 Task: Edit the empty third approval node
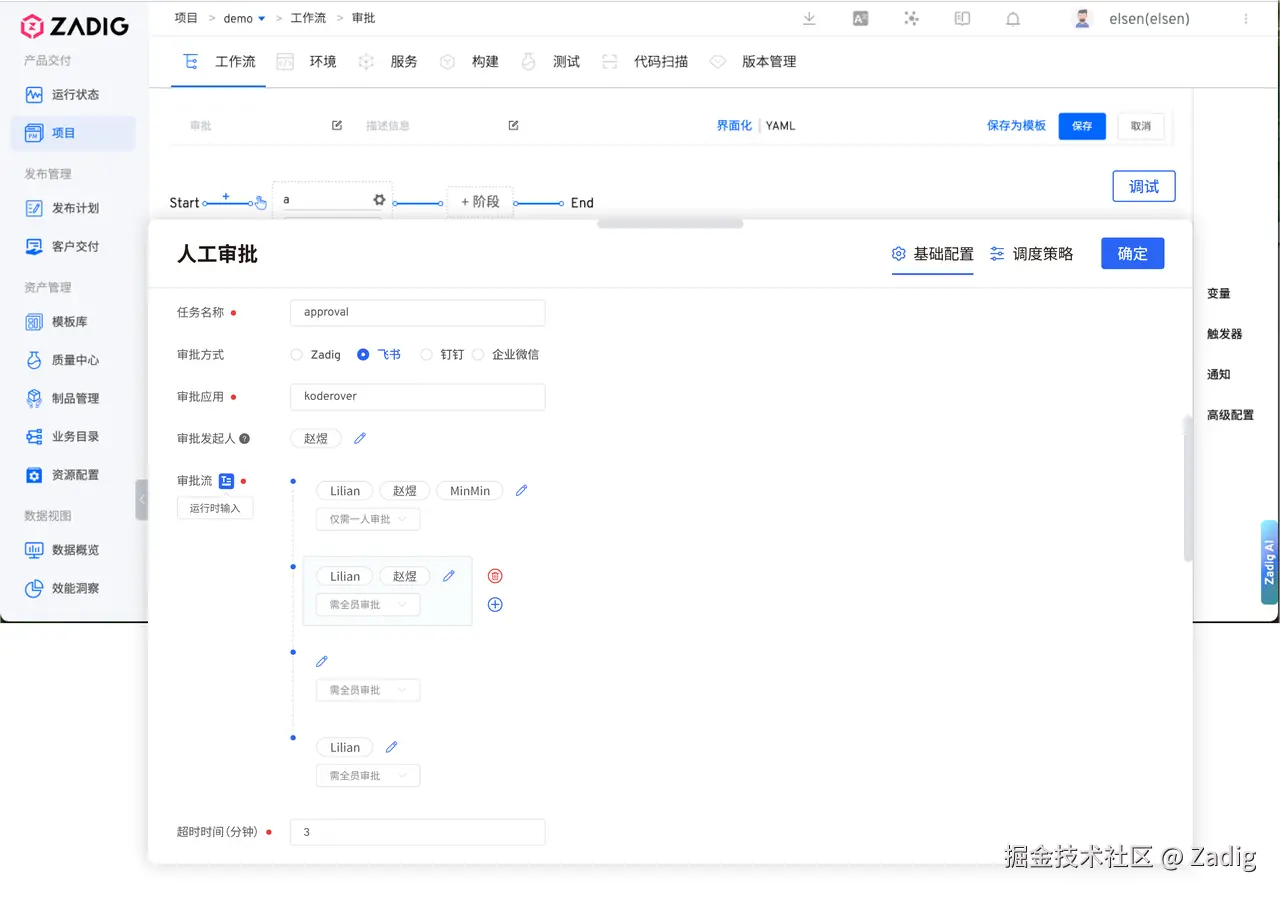pos(322,661)
